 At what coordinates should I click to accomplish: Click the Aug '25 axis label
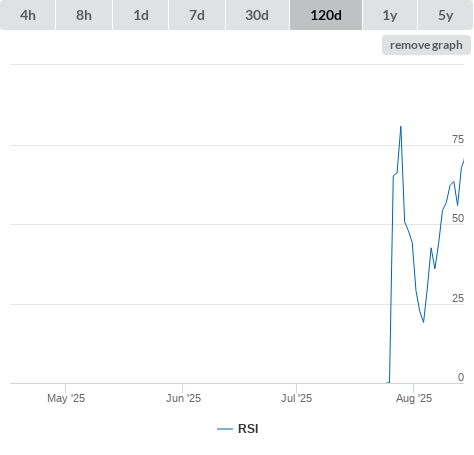point(414,398)
